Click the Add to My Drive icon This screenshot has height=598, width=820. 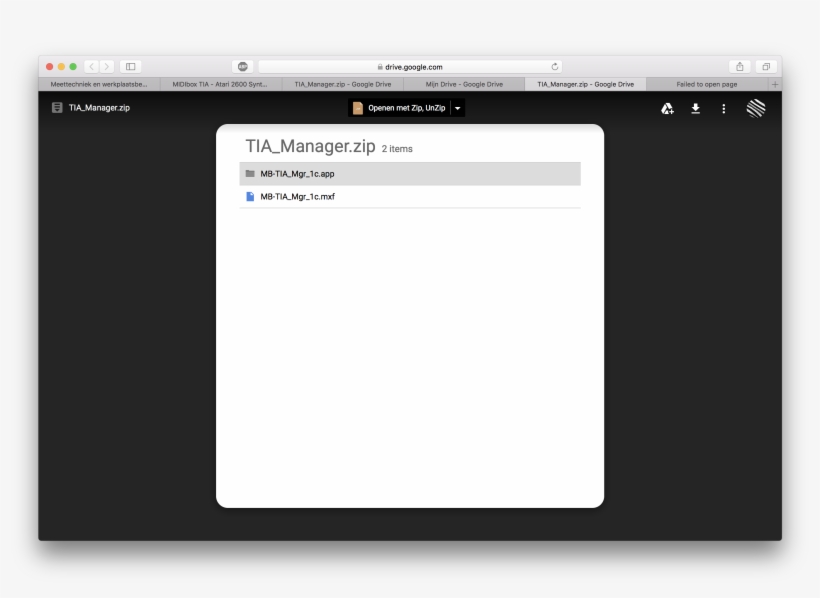667,108
